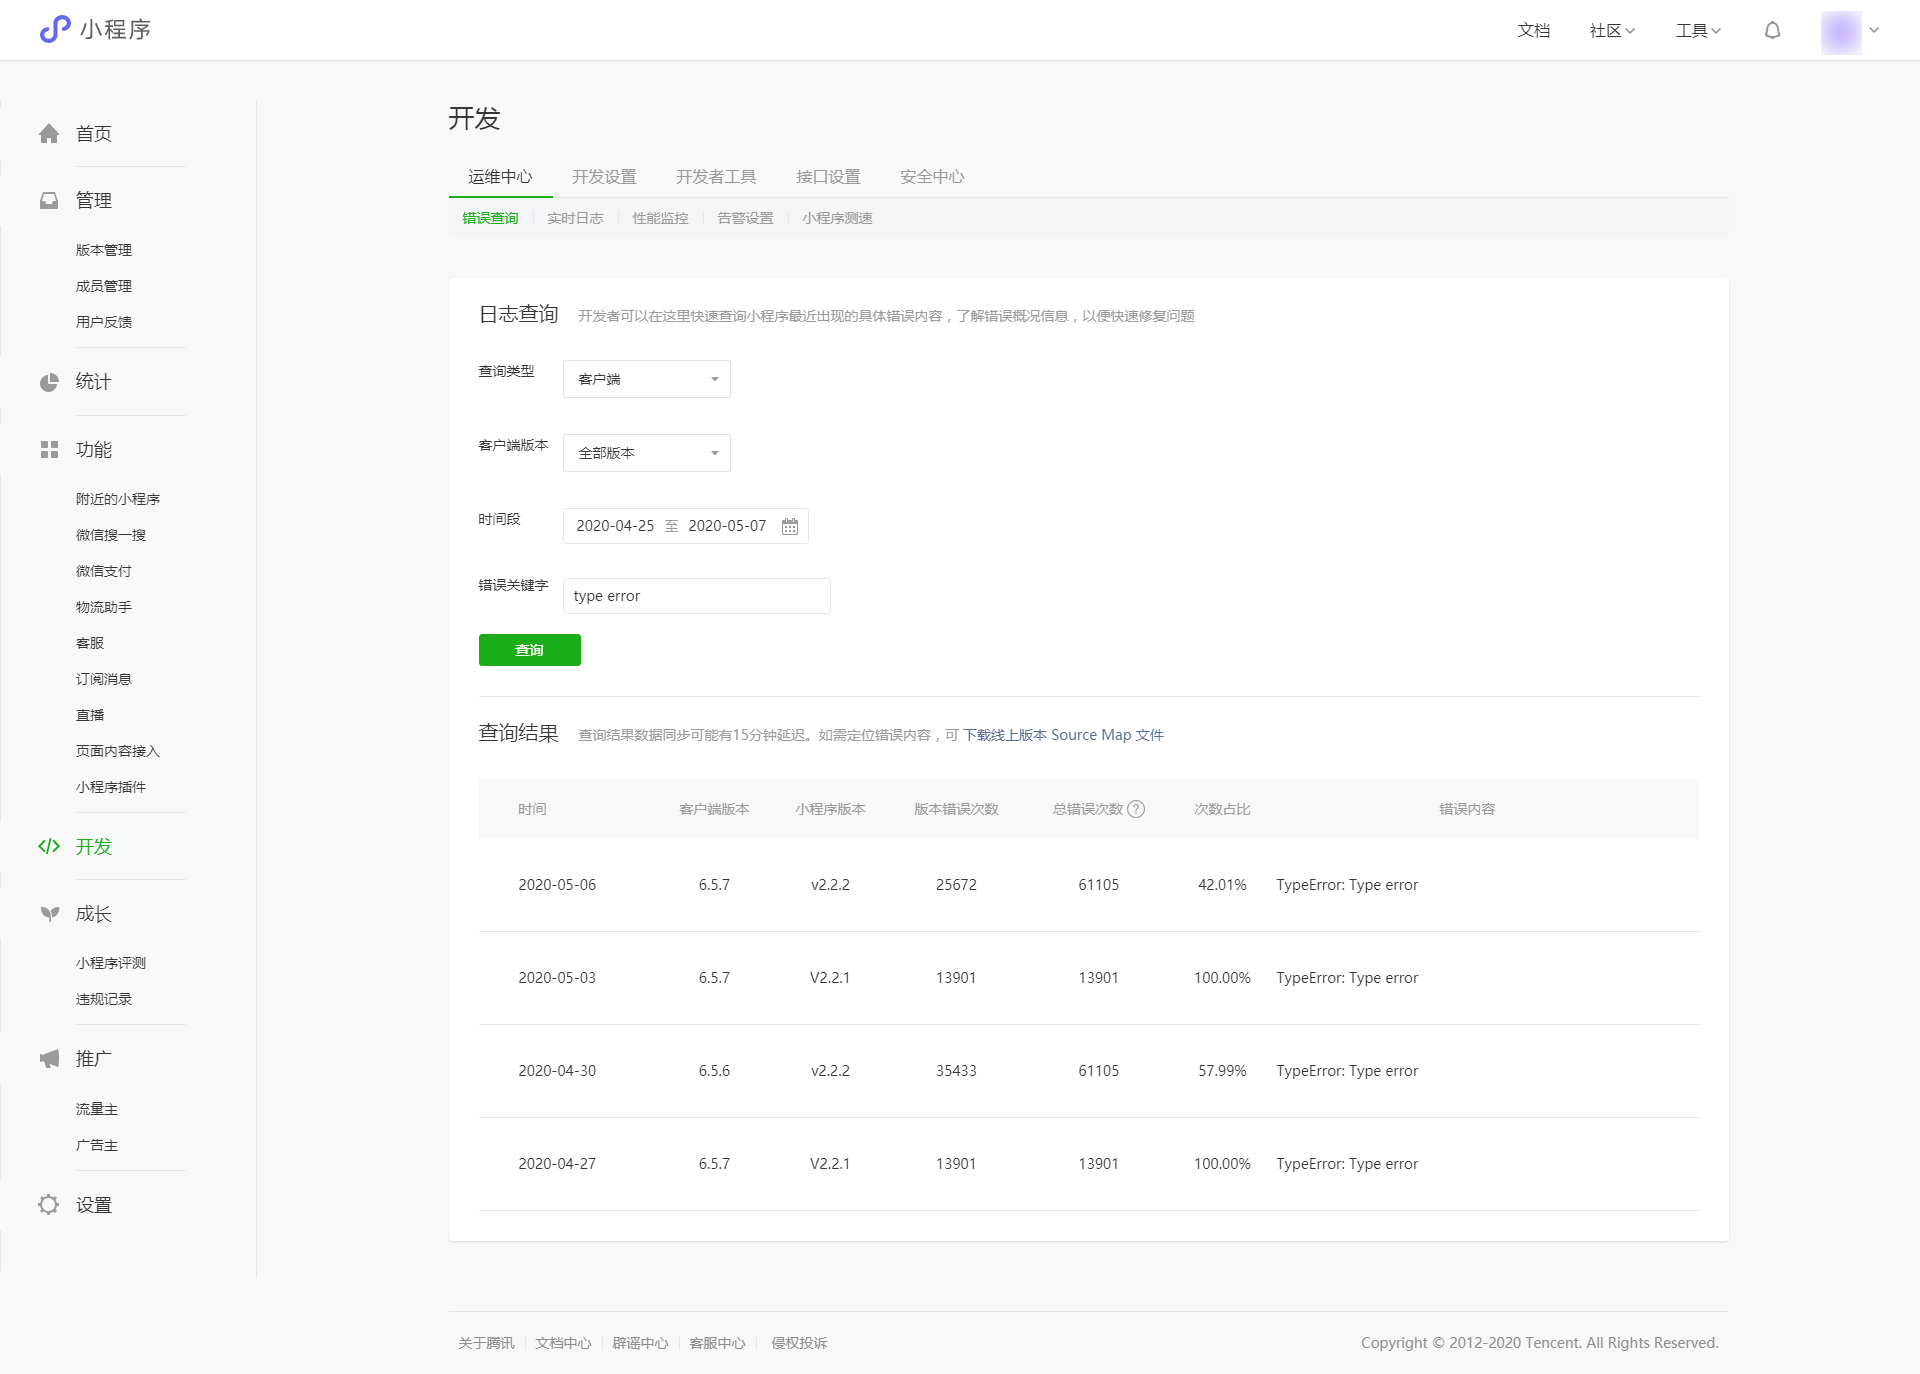Open the calendar date picker icon
The image size is (1920, 1374).
click(x=790, y=526)
